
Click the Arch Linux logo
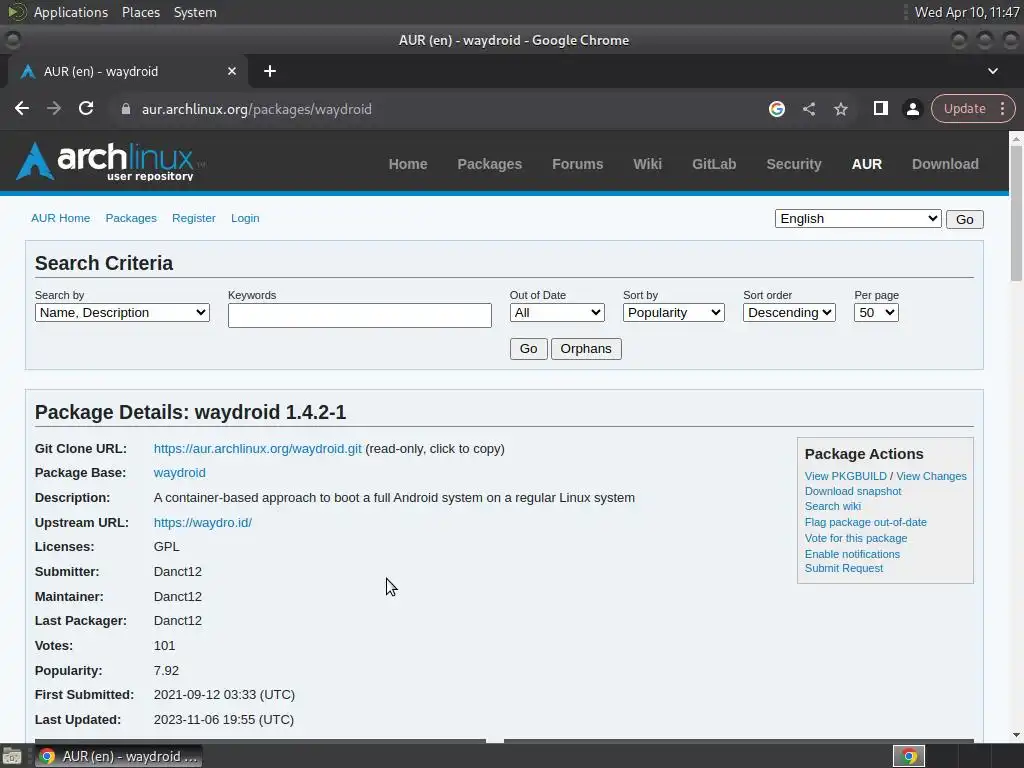(x=109, y=161)
